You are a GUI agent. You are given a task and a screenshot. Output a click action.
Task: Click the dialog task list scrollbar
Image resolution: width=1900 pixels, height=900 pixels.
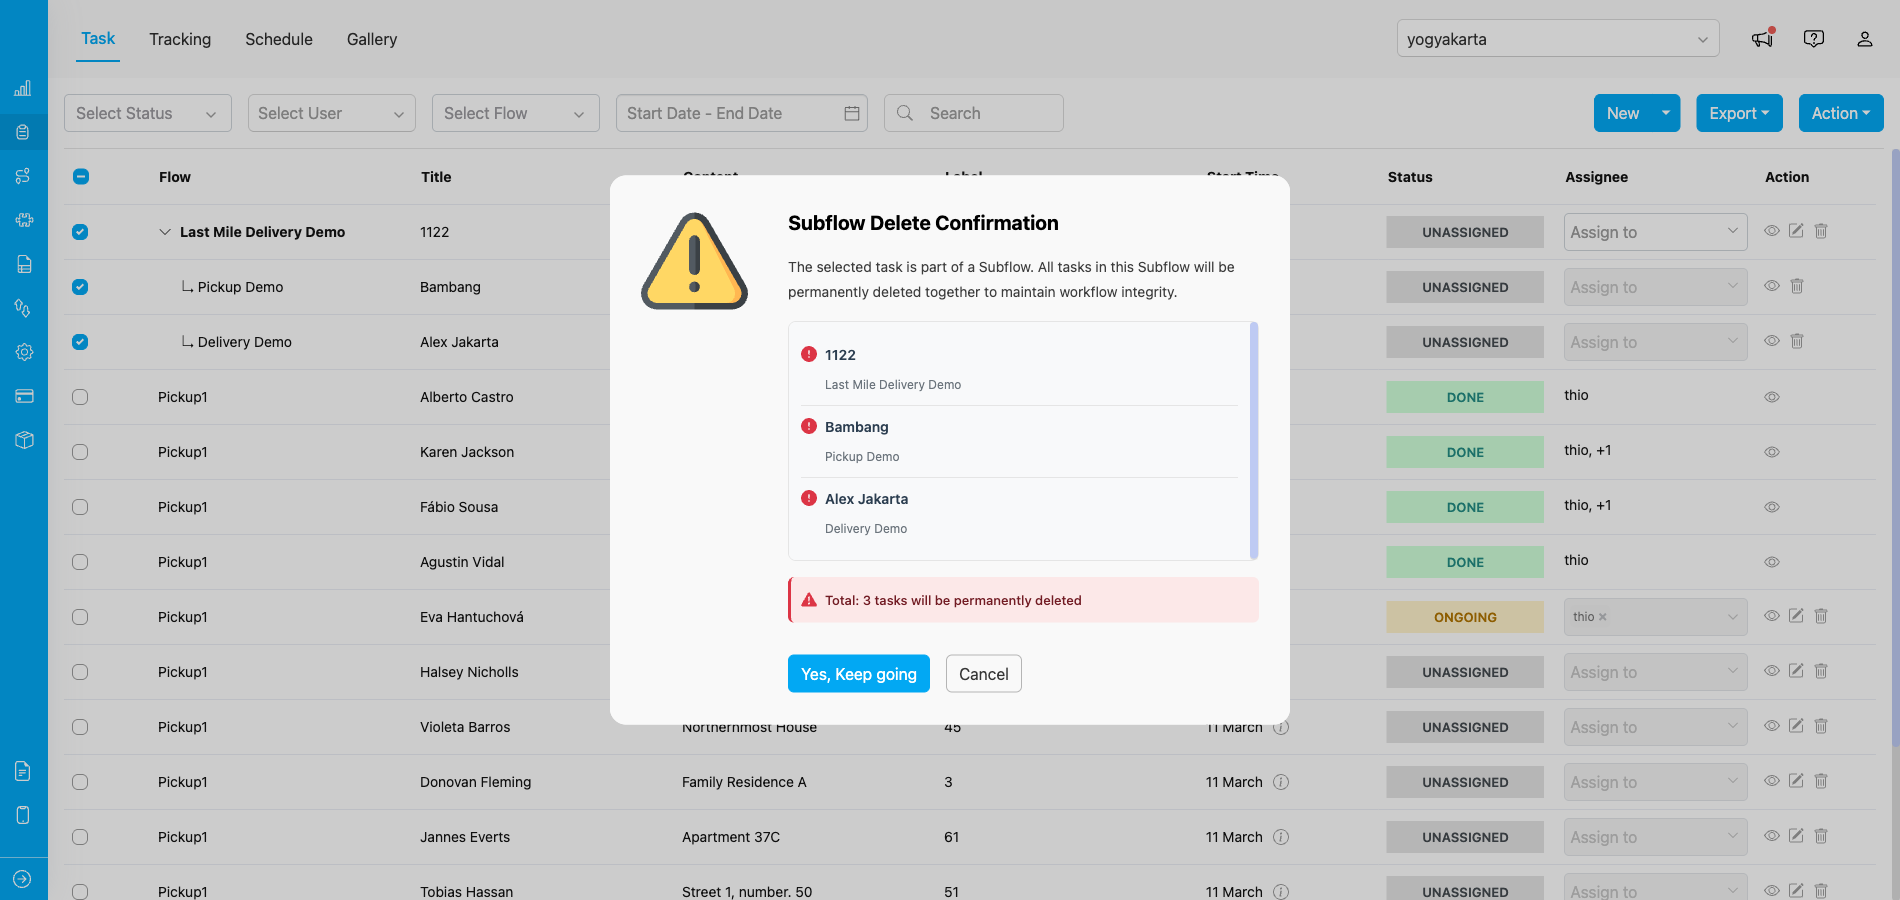click(x=1254, y=440)
